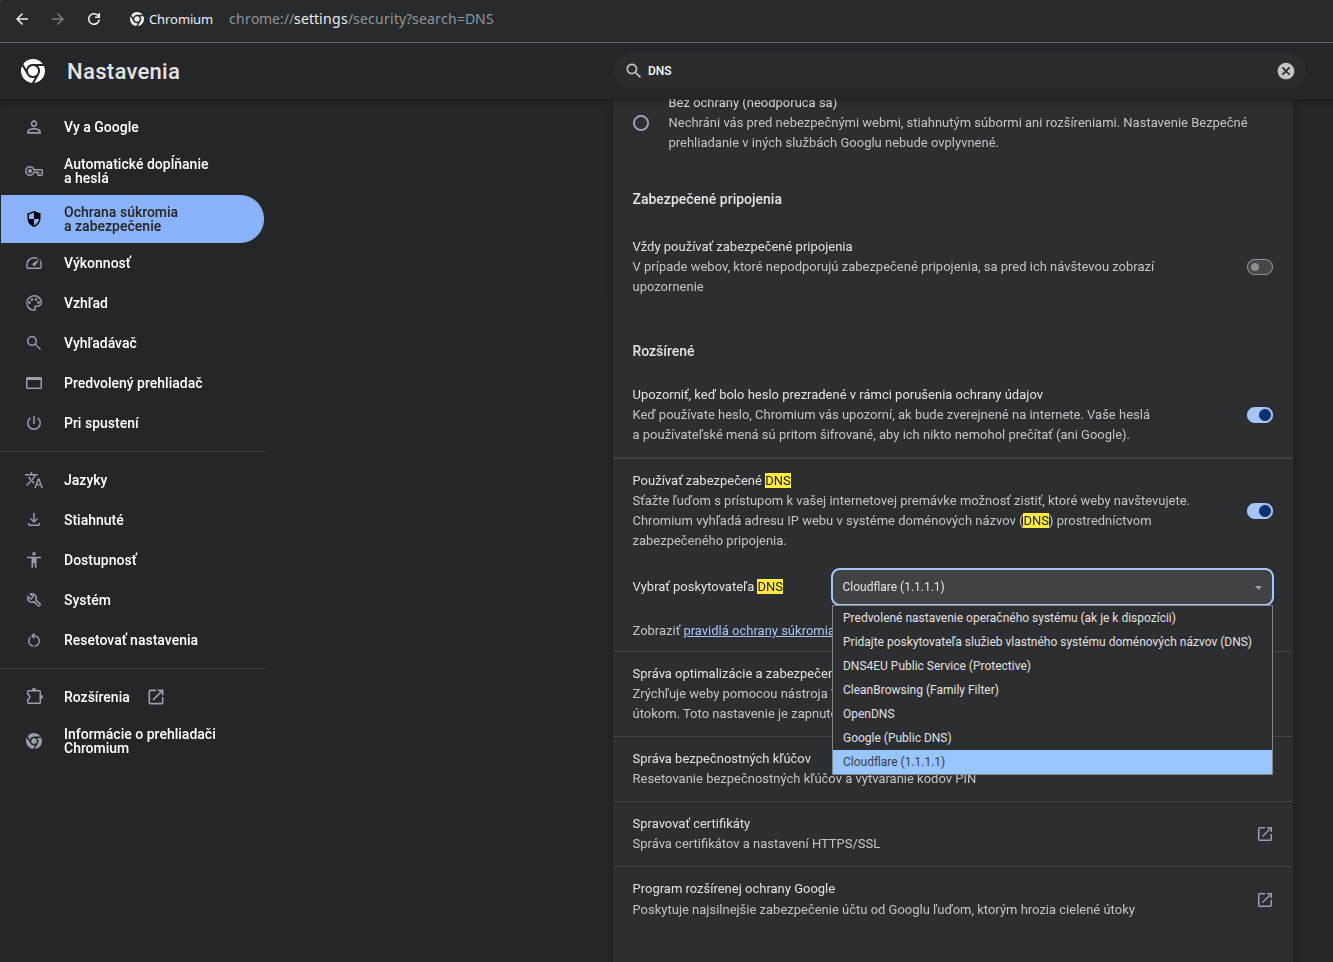Go back using the back arrow

click(x=22, y=19)
